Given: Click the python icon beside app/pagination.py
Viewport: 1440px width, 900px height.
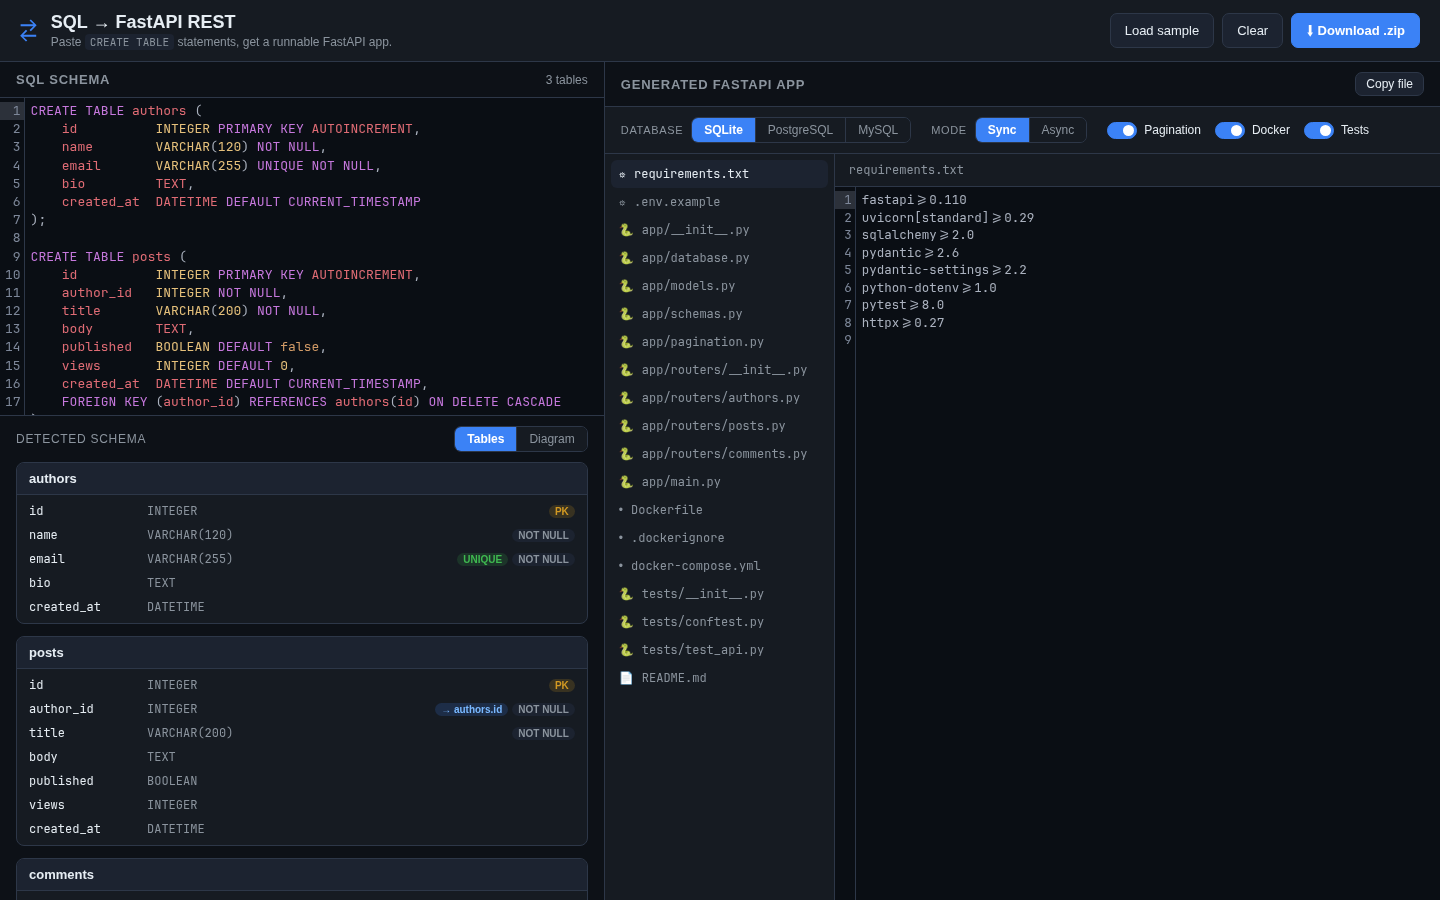Looking at the screenshot, I should pos(626,342).
